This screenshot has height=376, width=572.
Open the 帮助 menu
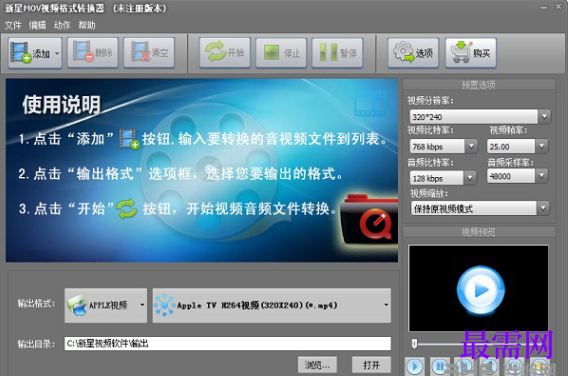87,25
